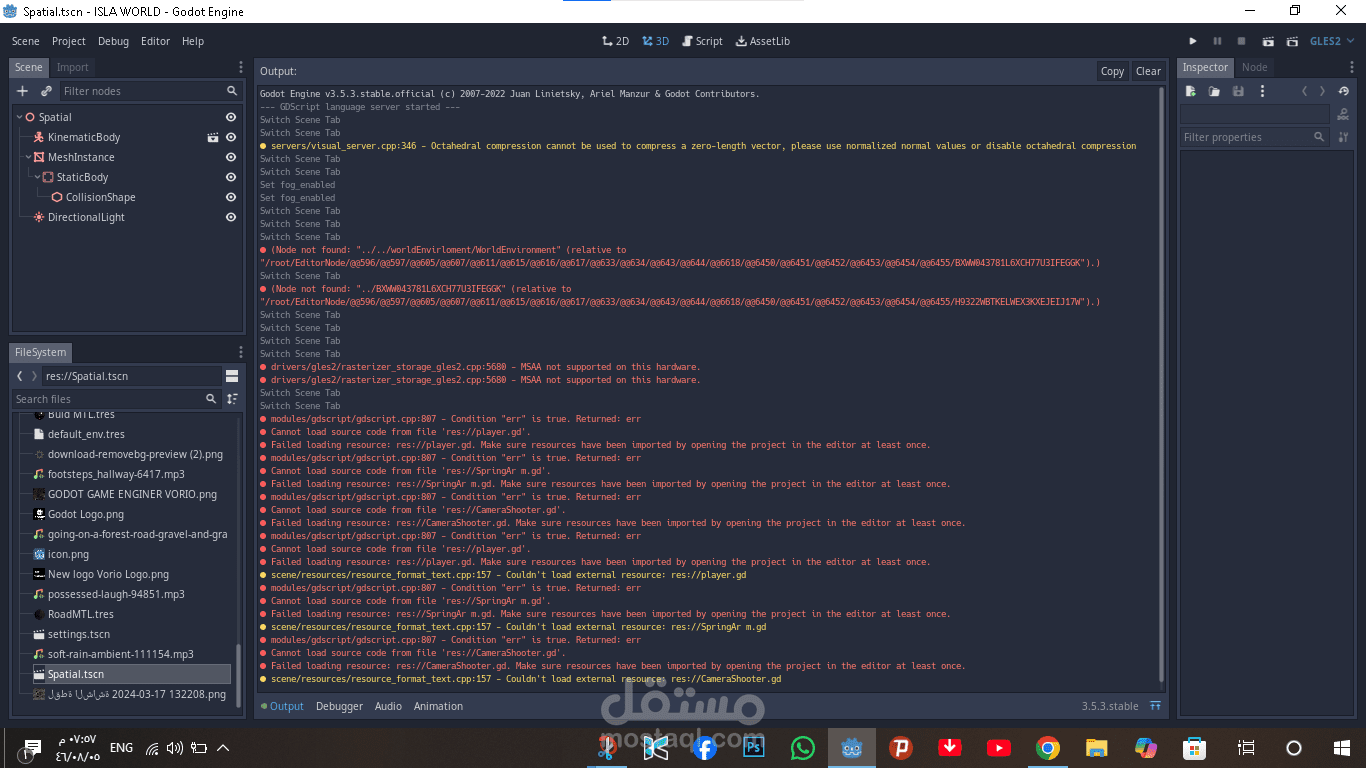Switch to the 2D workspace

coord(615,41)
